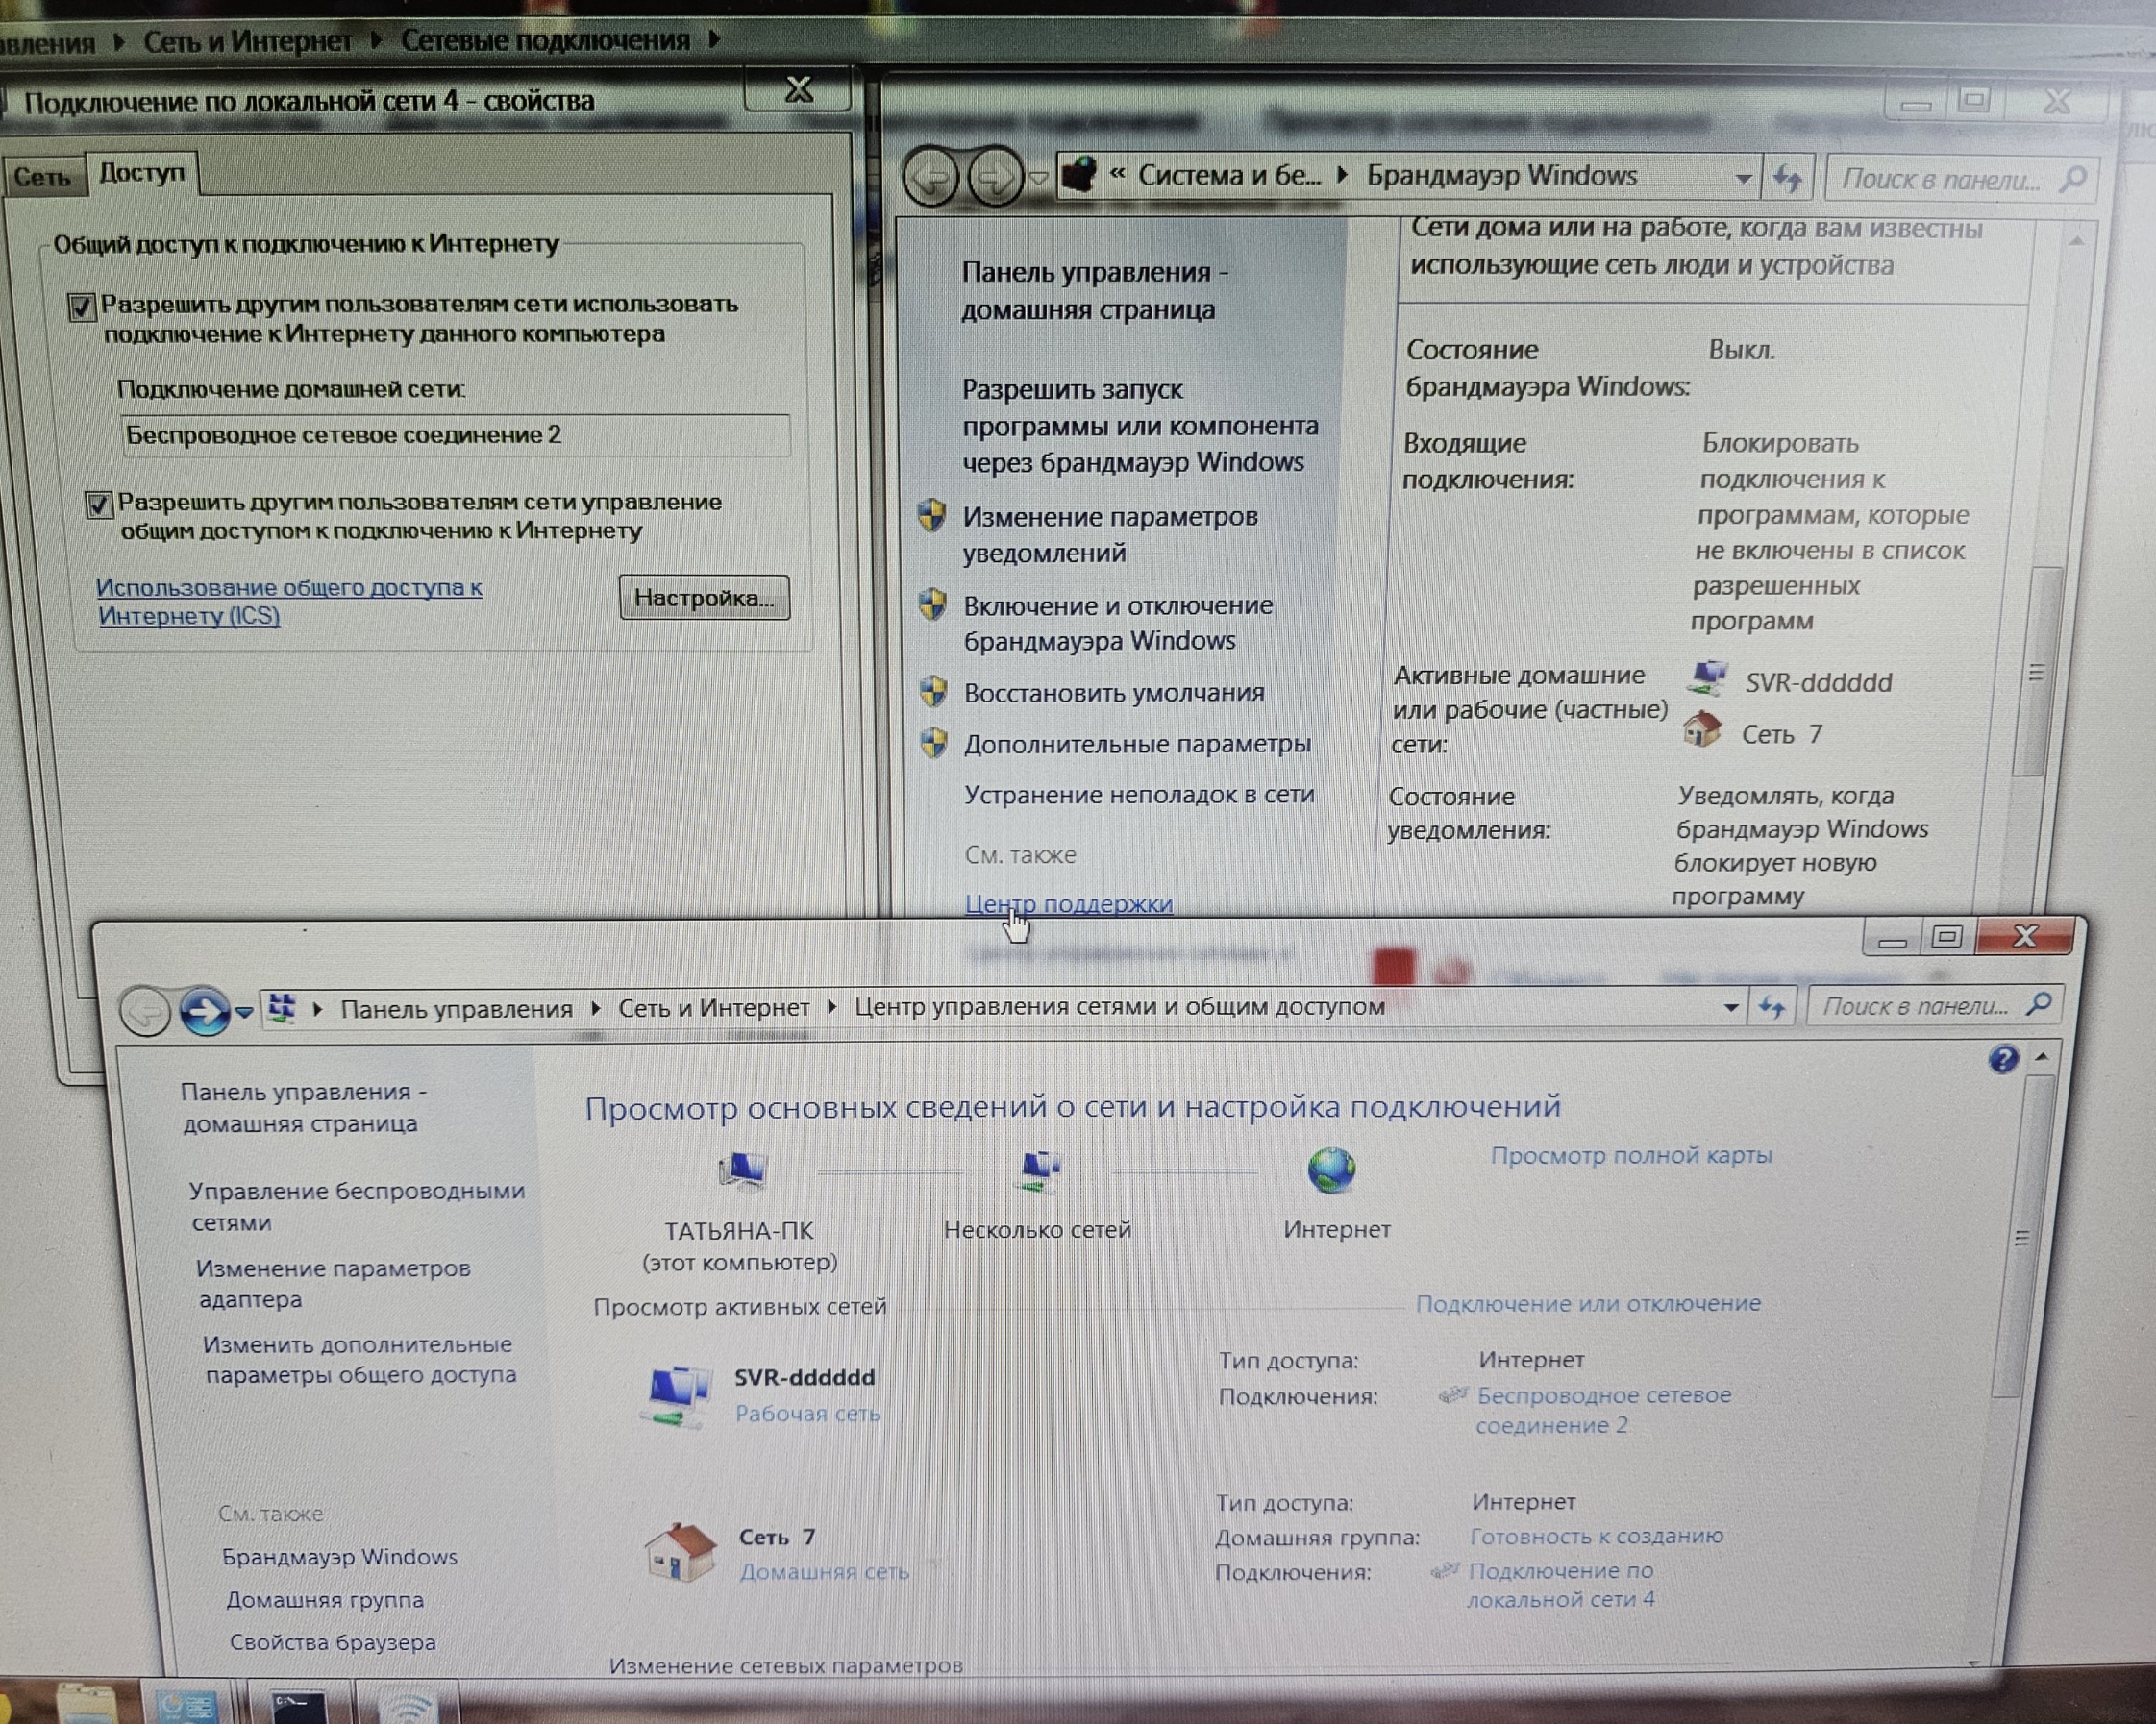Viewport: 2156px width, 1724px height.
Task: Open Изменение параметров адаптера
Action: click(334, 1283)
